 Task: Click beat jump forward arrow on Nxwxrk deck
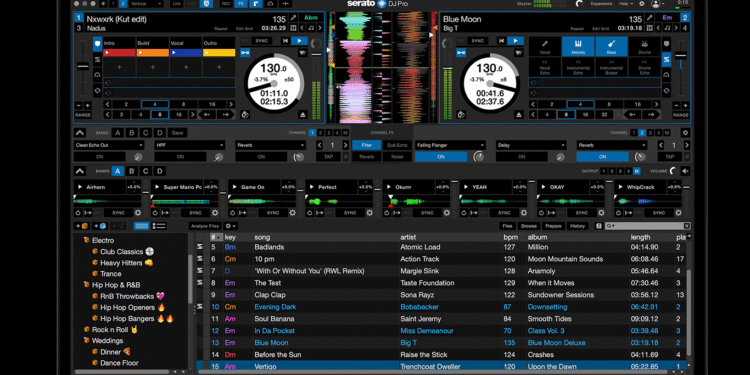pyautogui.click(x=225, y=115)
